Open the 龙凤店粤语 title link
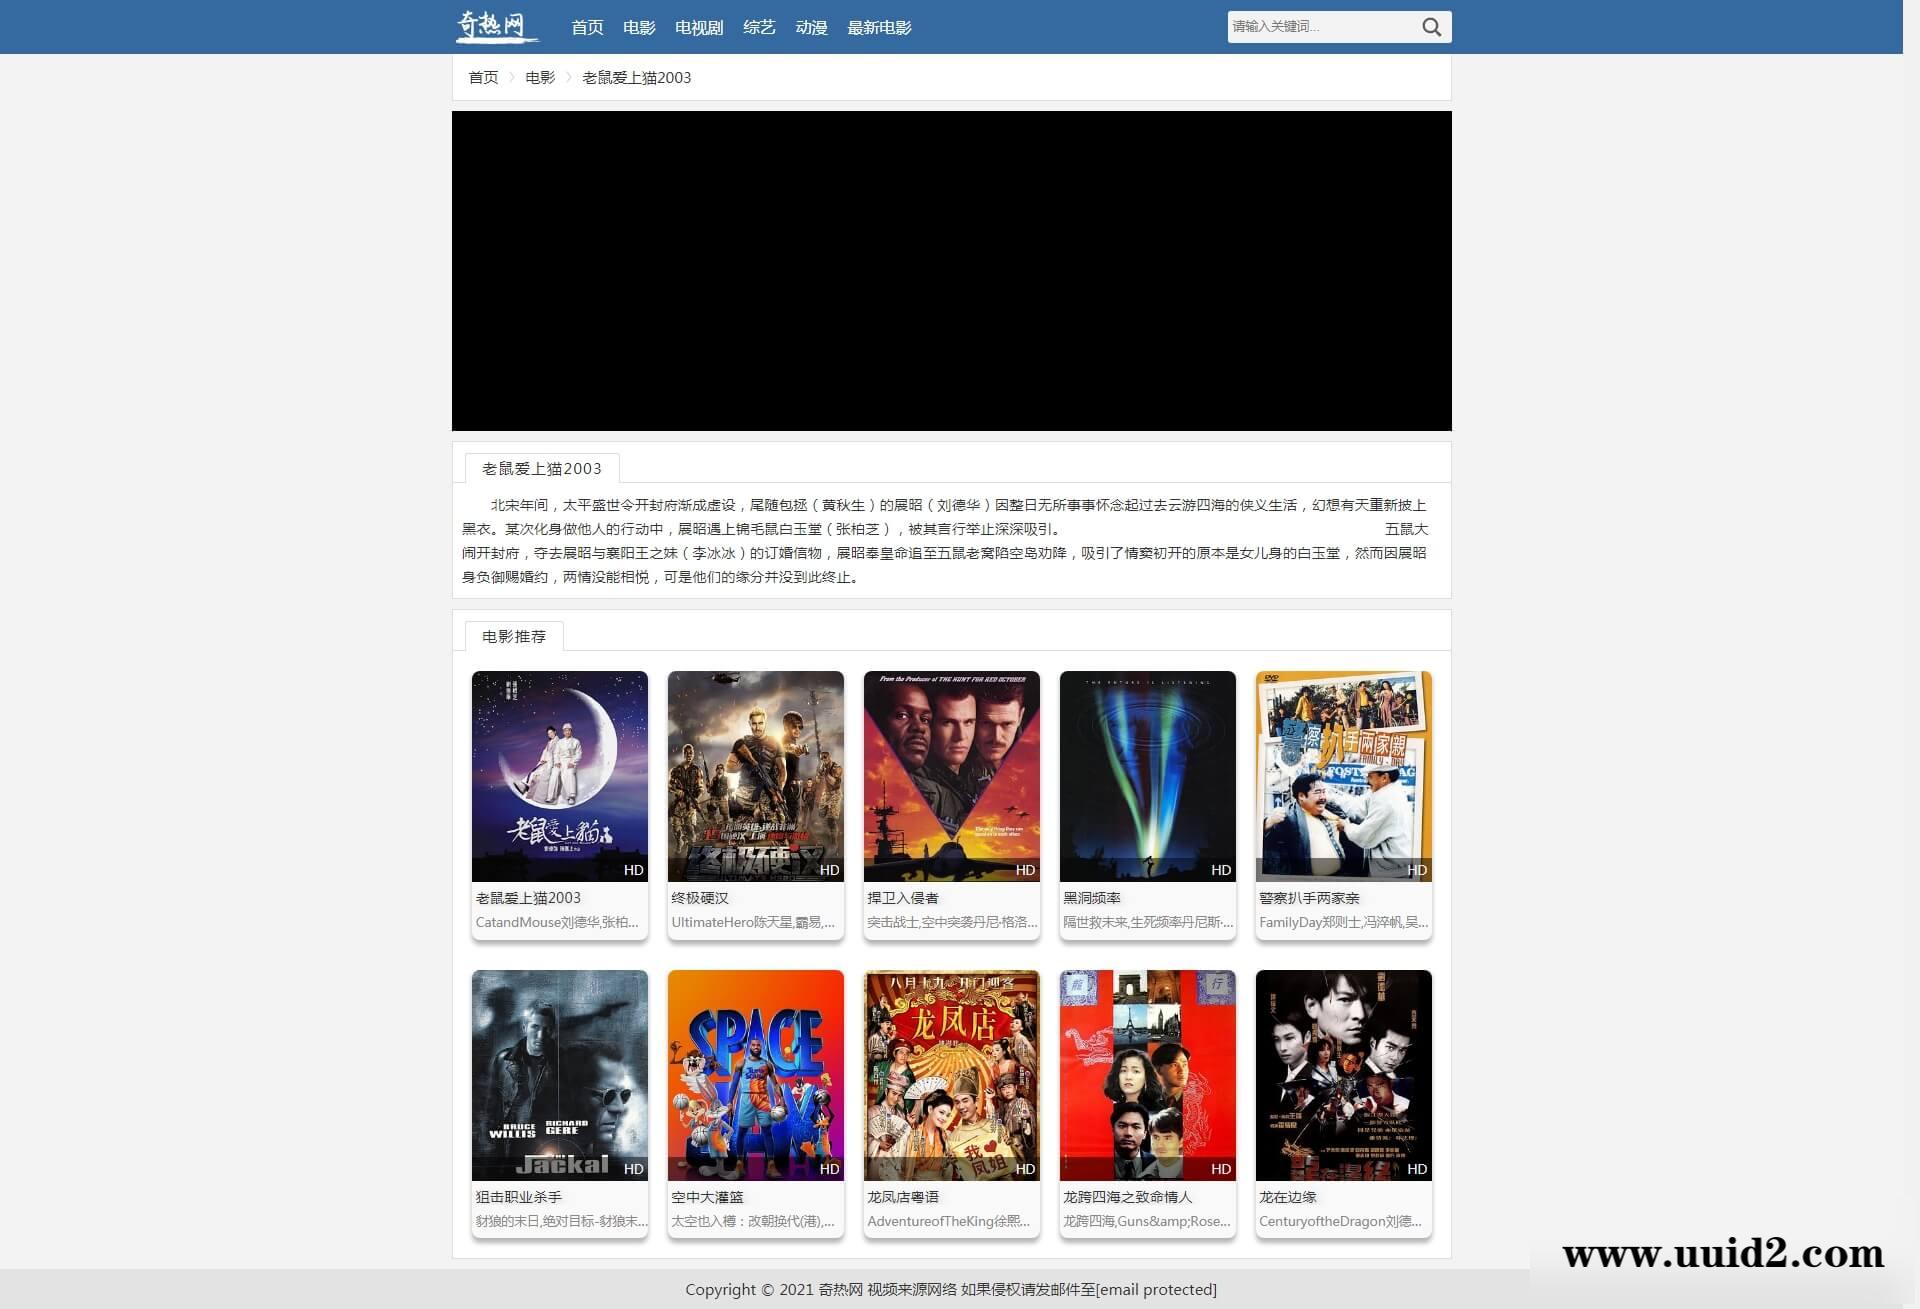Viewport: 1920px width, 1309px height. pyautogui.click(x=903, y=1197)
